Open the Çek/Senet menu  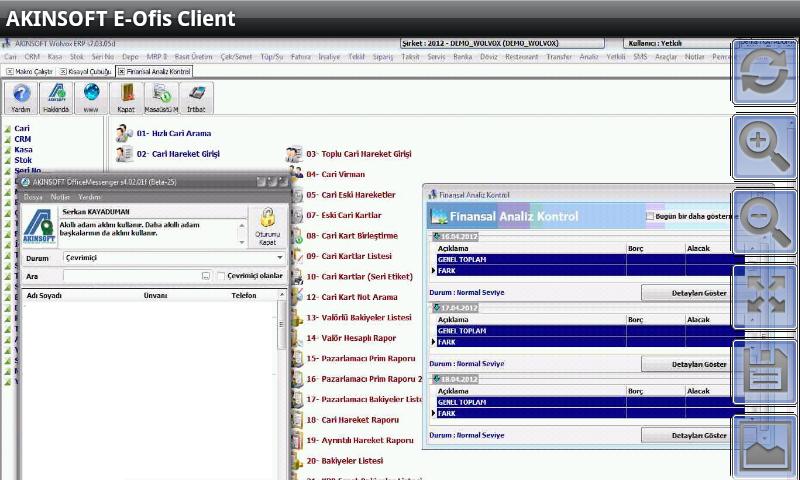(x=236, y=57)
